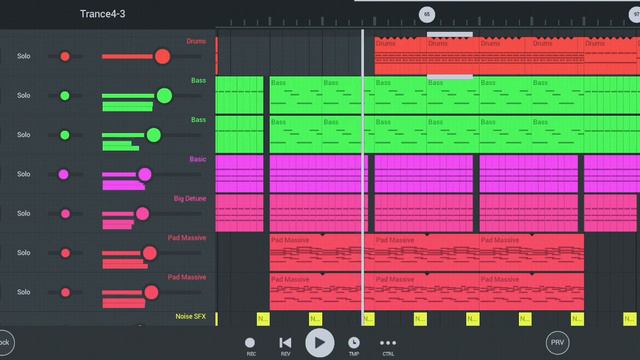The height and width of the screenshot is (360, 640).
Task: Select the Basic track name label
Action: (x=198, y=159)
